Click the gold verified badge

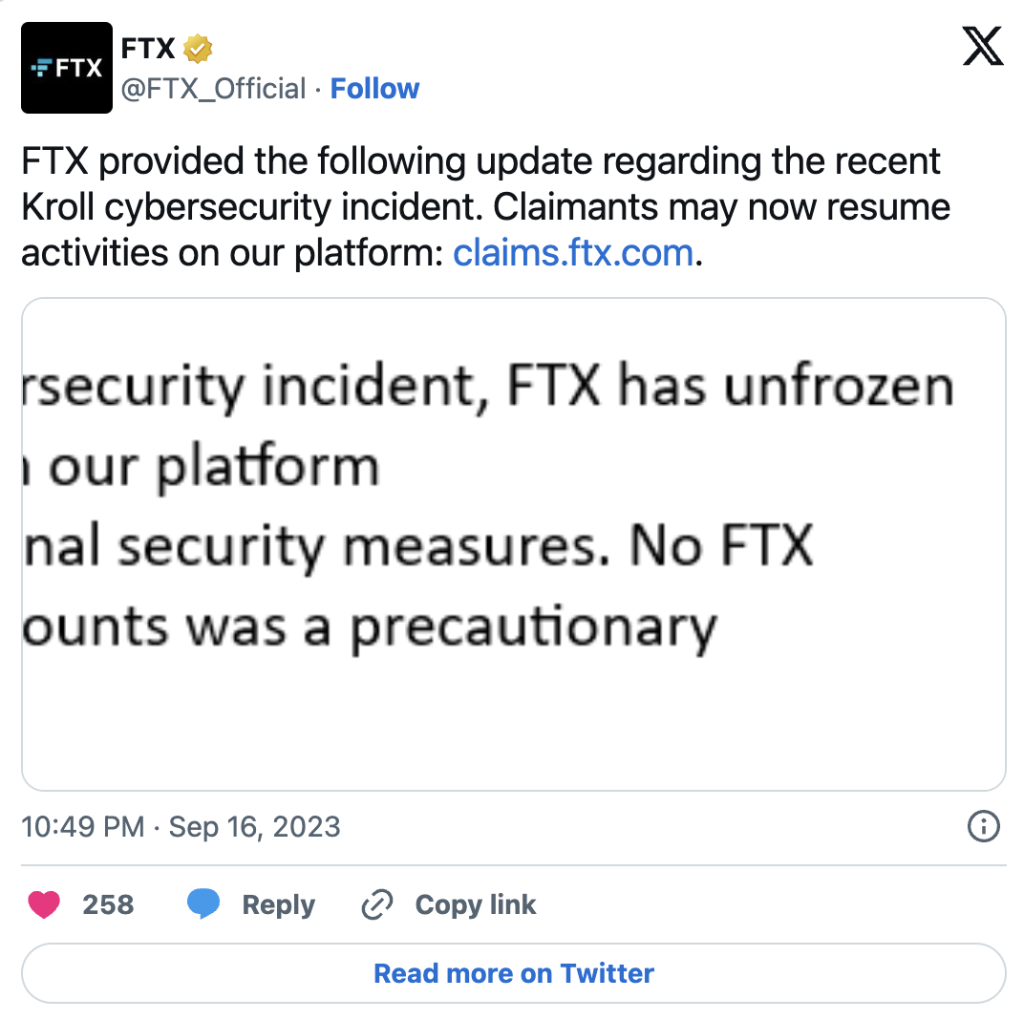point(197,47)
